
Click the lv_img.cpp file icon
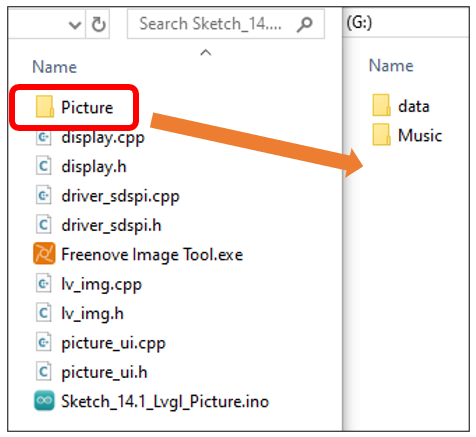[x=43, y=283]
